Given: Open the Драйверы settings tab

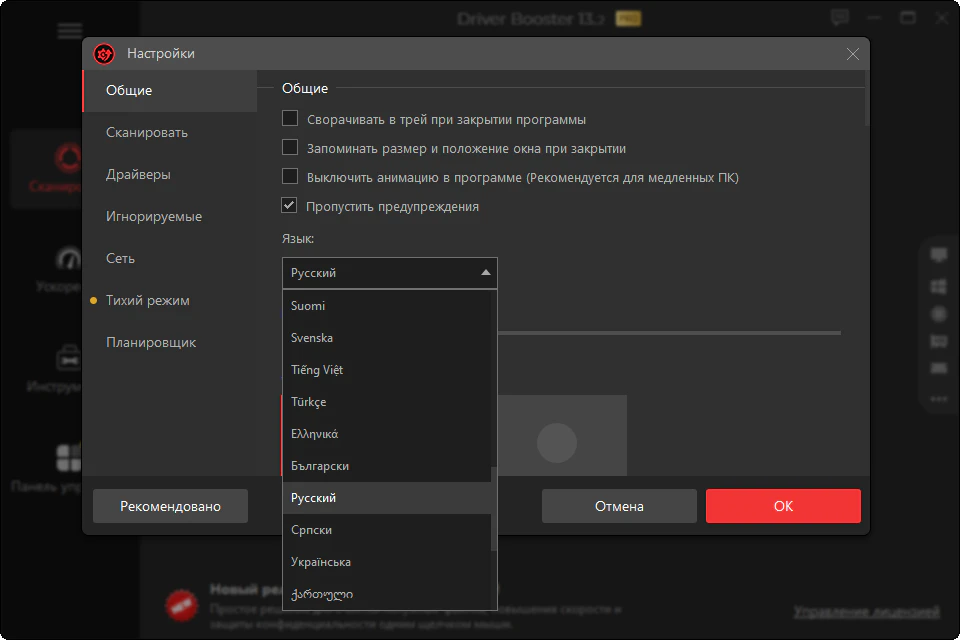Looking at the screenshot, I should (x=138, y=174).
